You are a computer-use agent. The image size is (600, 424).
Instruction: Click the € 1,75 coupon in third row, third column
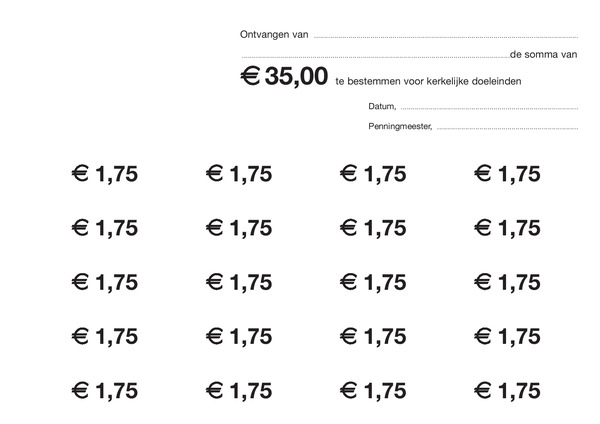[x=373, y=282]
